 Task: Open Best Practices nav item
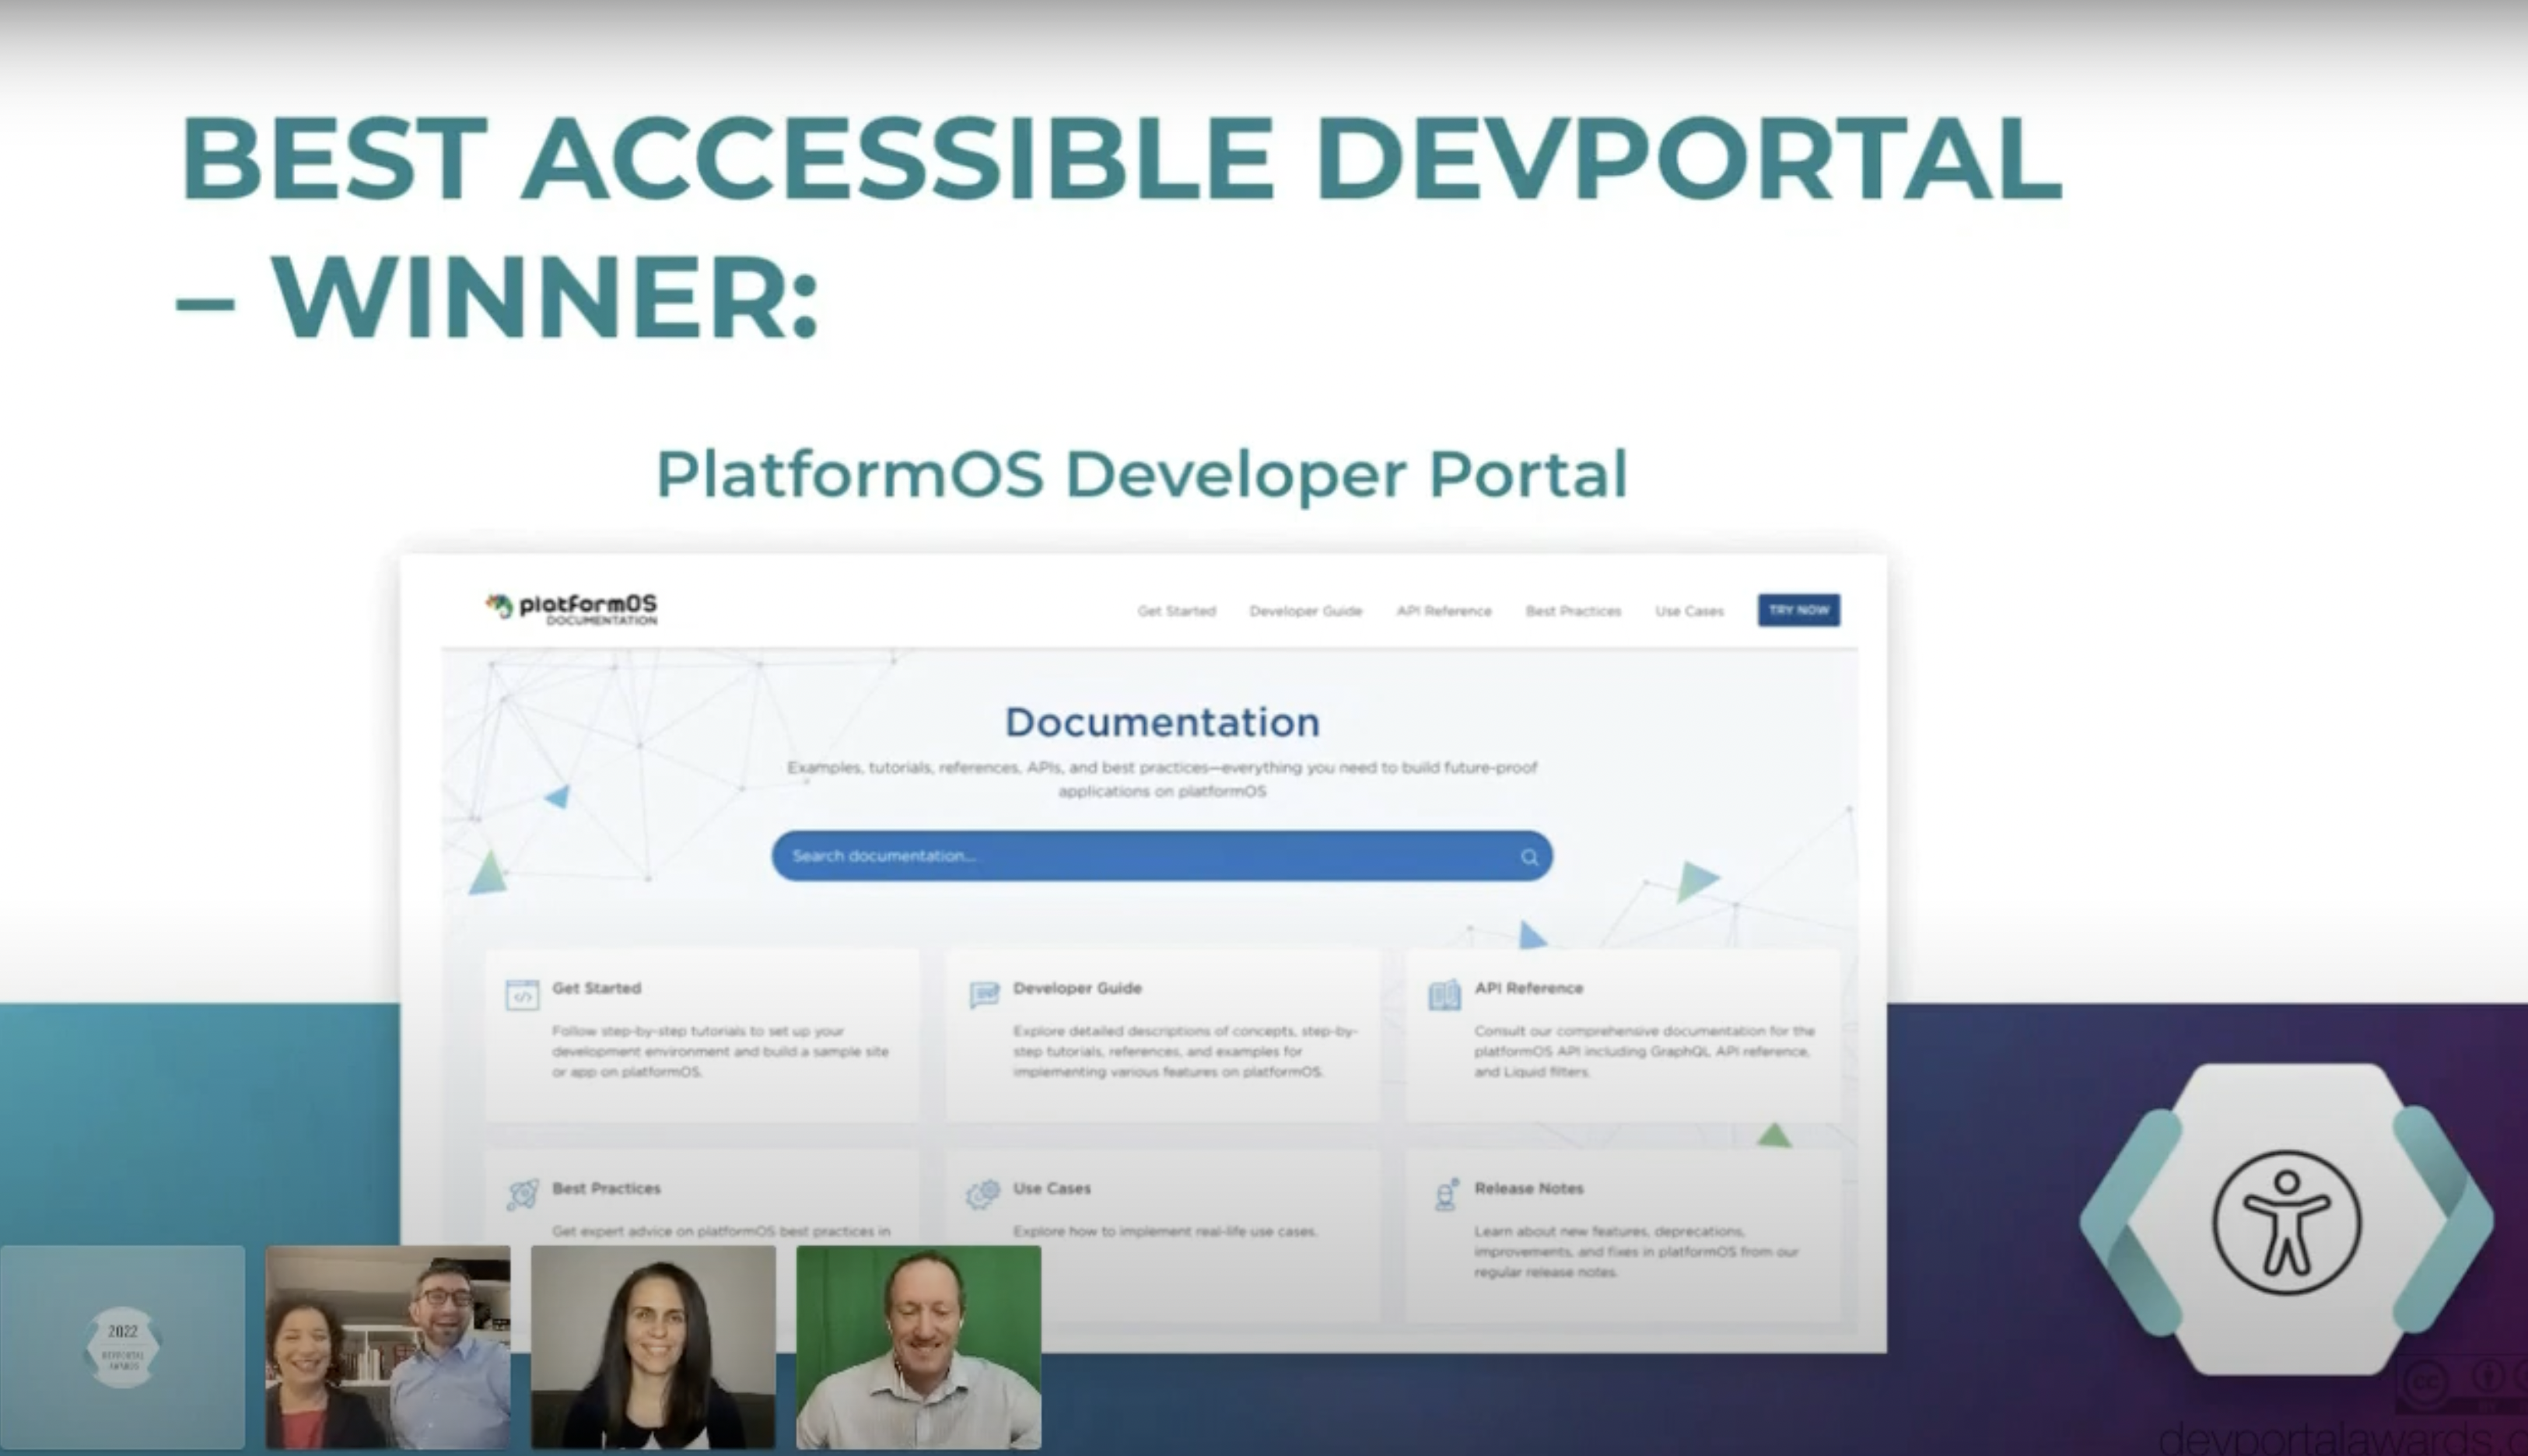[x=1572, y=611]
